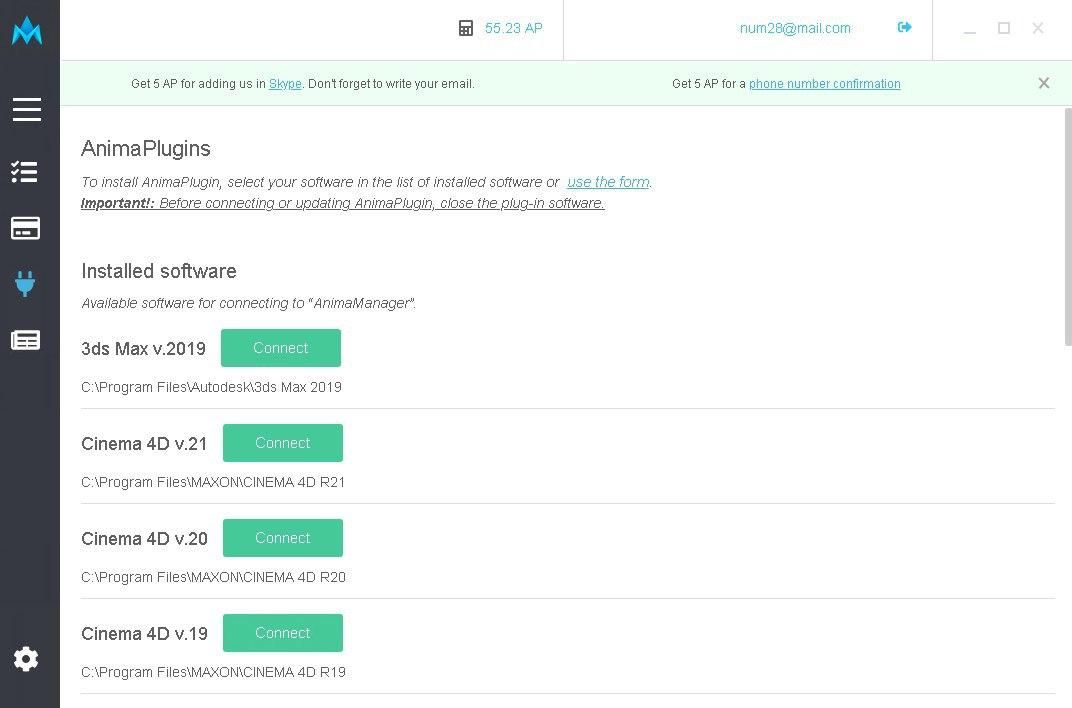Open settings gear in sidebar
Image resolution: width=1072 pixels, height=708 pixels.
click(x=26, y=659)
